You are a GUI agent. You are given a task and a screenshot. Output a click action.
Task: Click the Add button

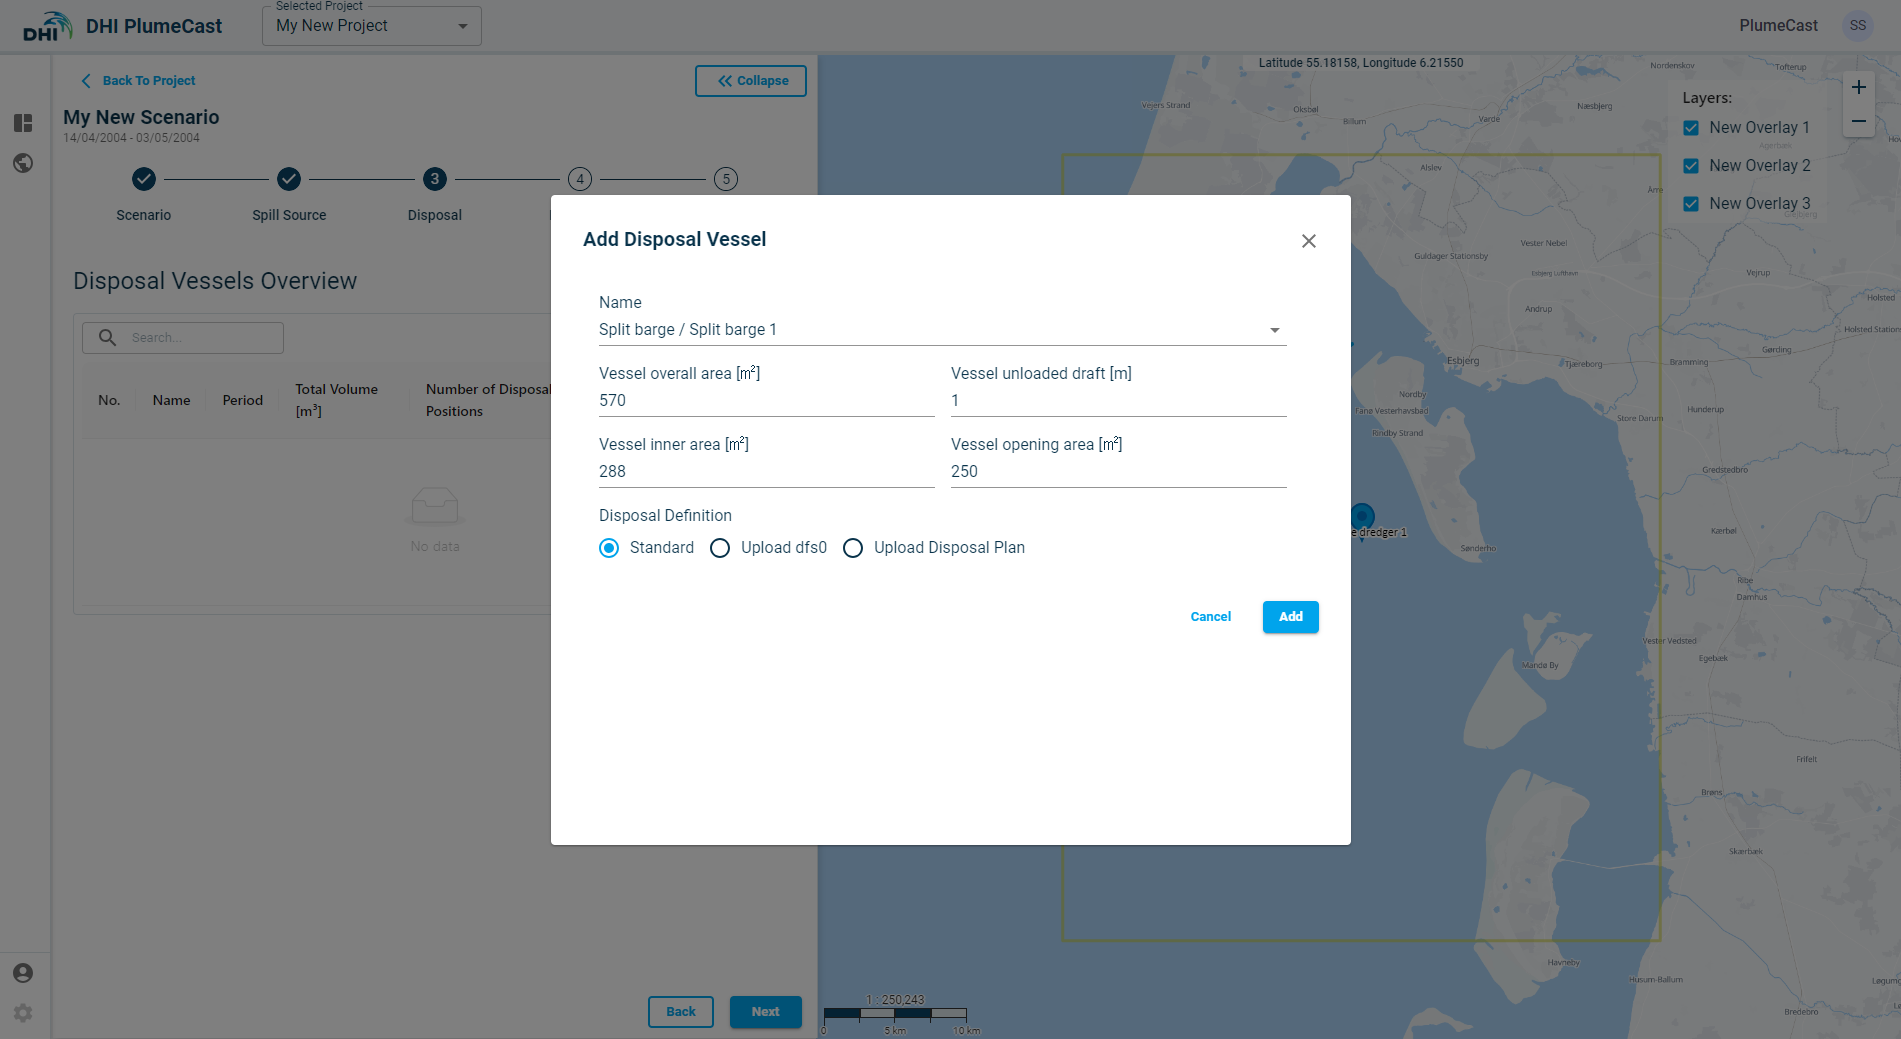[x=1290, y=617]
